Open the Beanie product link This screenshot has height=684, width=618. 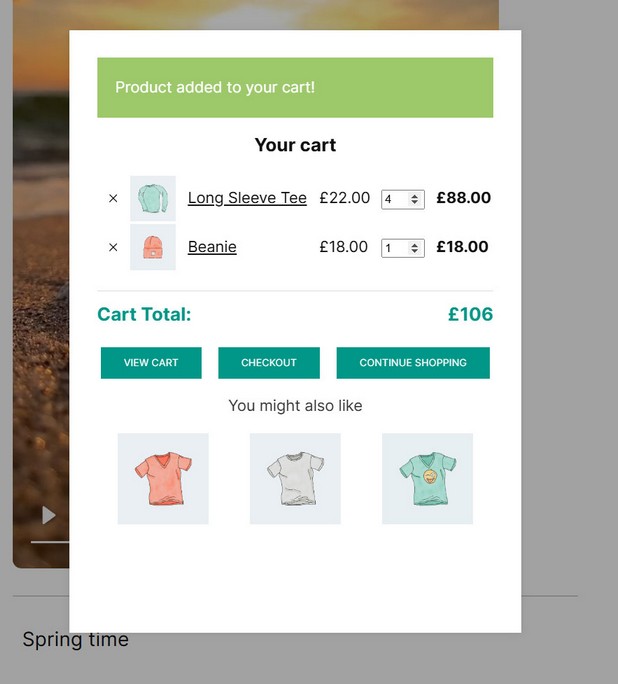pos(212,247)
